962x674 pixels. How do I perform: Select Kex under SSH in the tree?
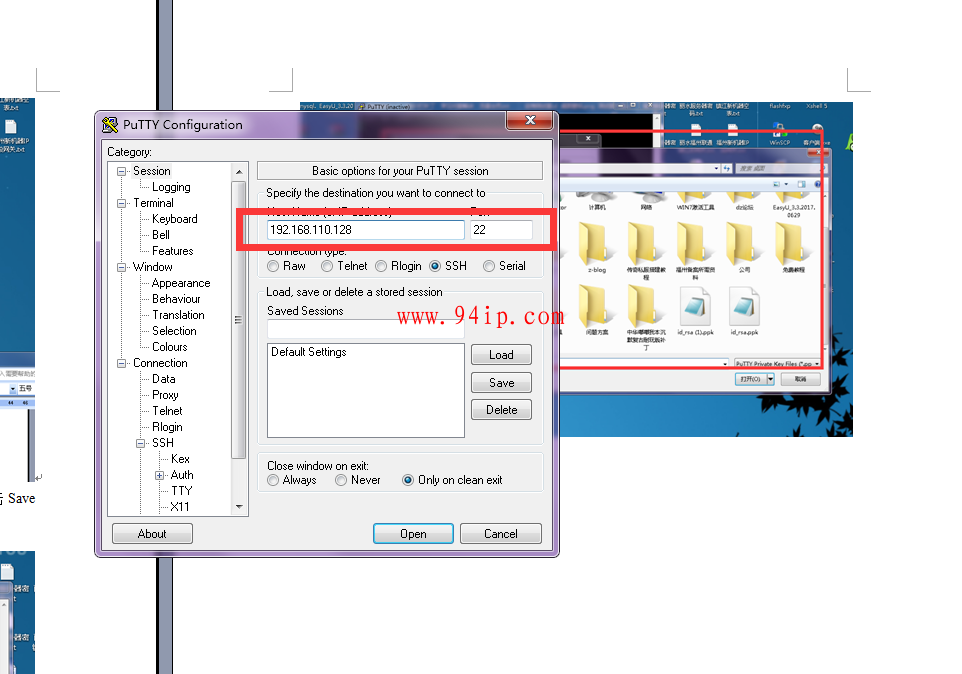coord(180,459)
